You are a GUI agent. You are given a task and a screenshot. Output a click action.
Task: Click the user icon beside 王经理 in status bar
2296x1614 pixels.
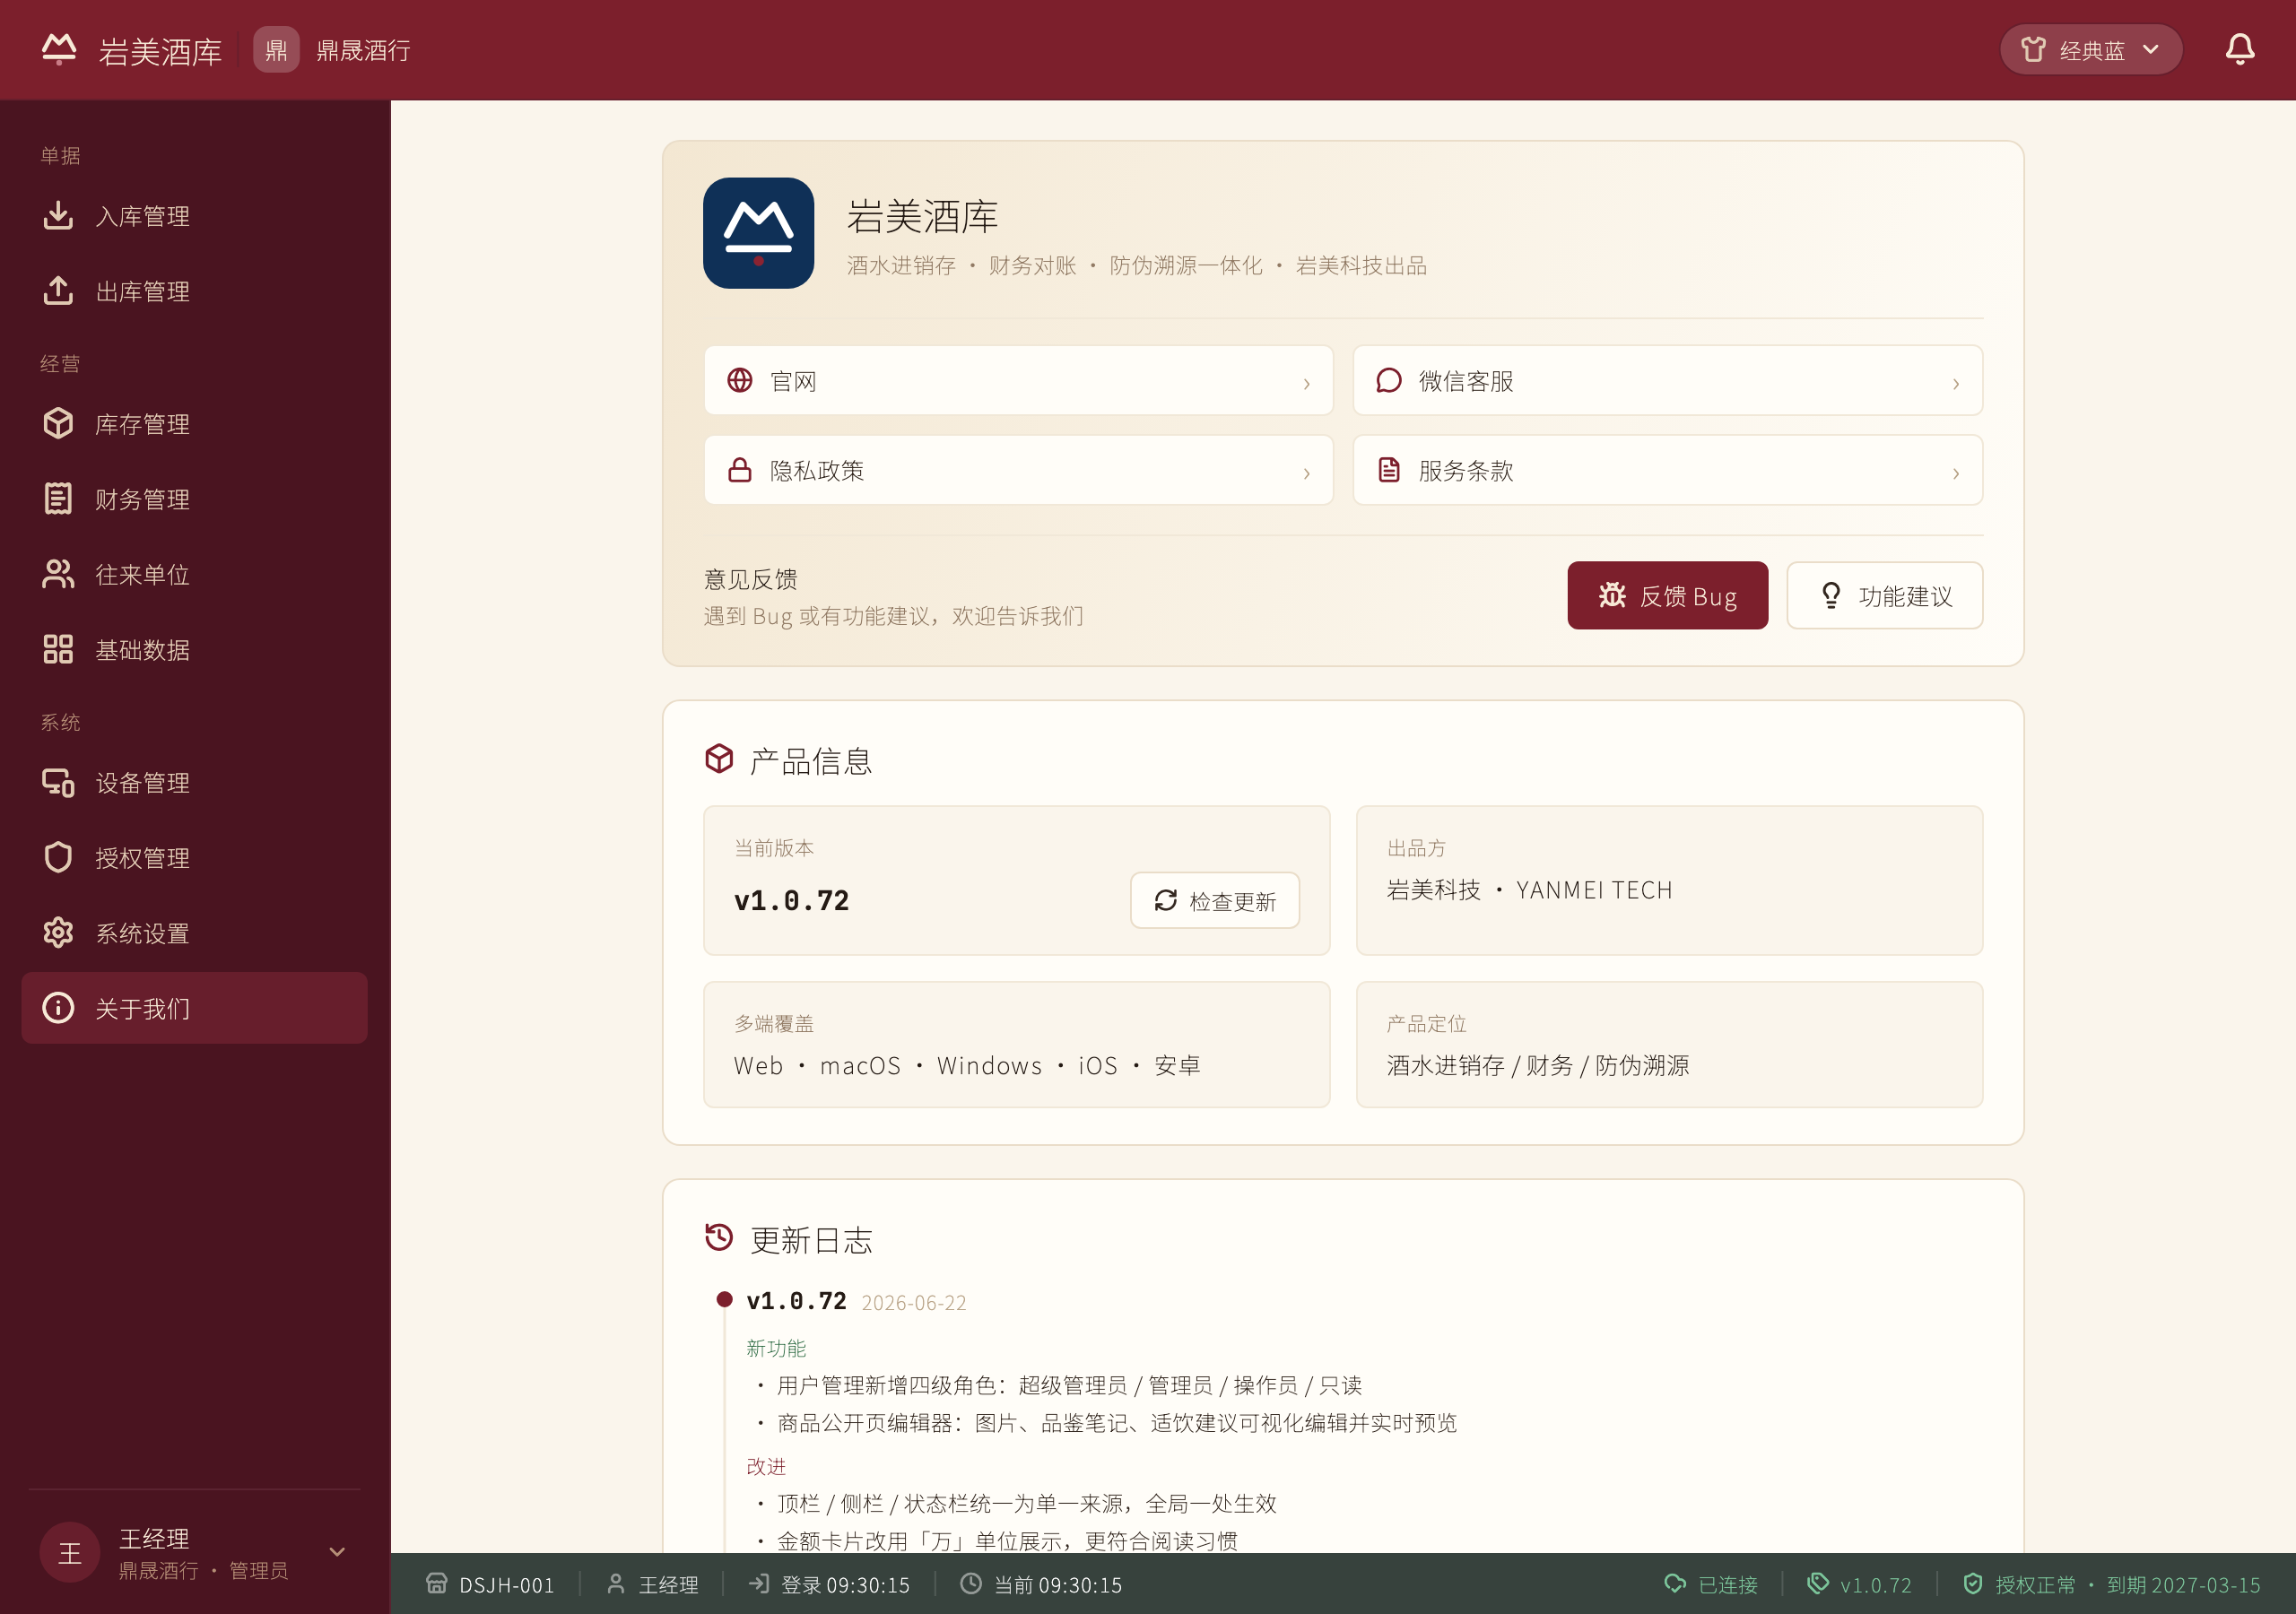pos(616,1583)
